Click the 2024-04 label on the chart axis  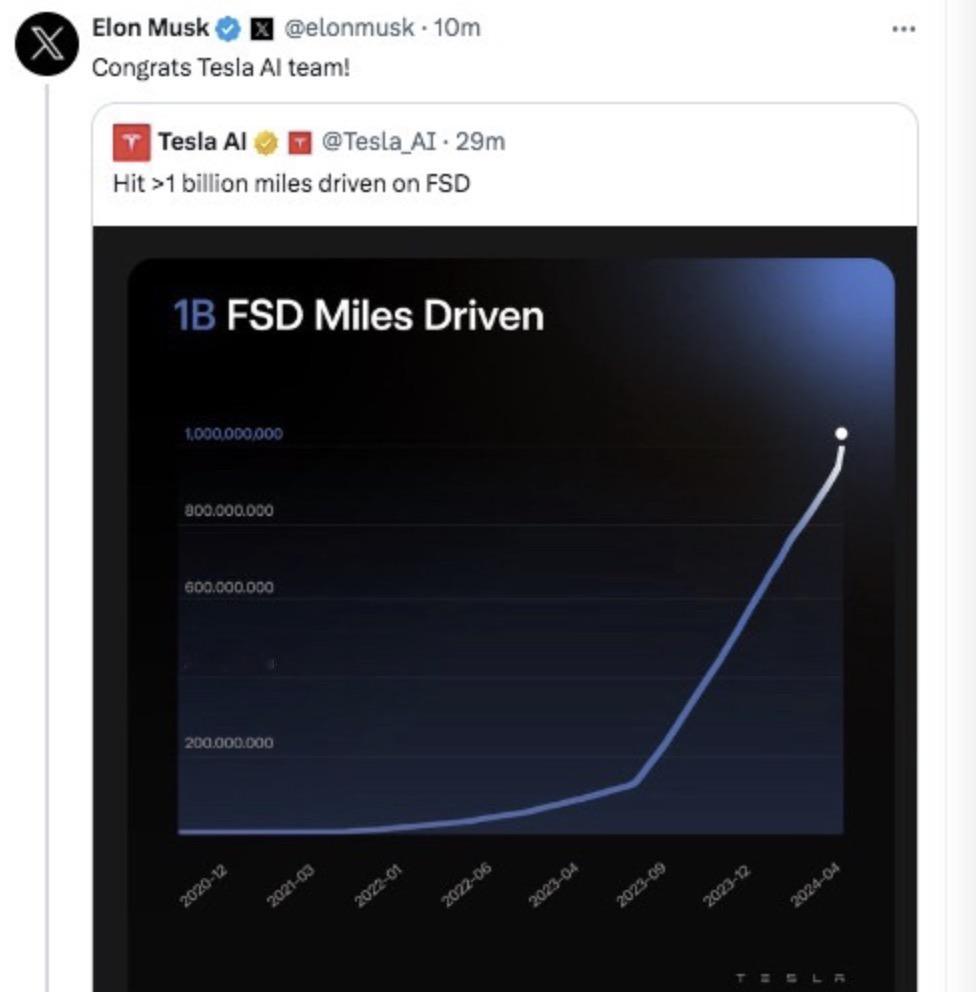pyautogui.click(x=816, y=884)
